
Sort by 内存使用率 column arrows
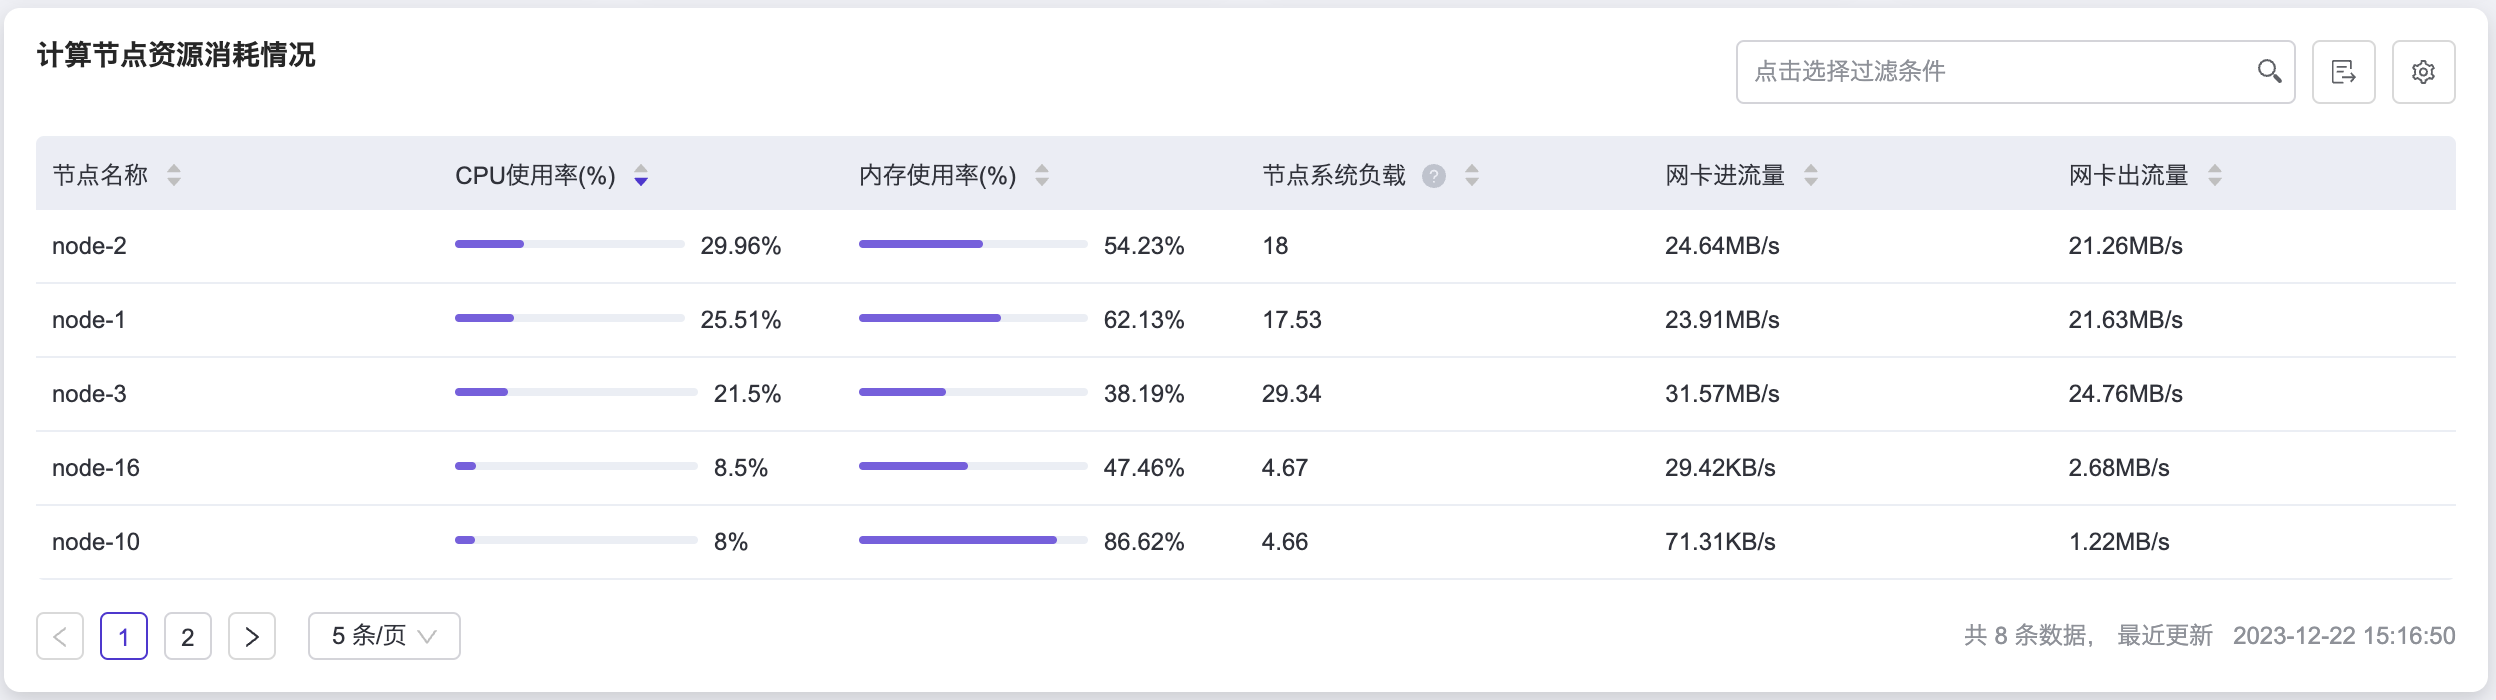[1042, 176]
